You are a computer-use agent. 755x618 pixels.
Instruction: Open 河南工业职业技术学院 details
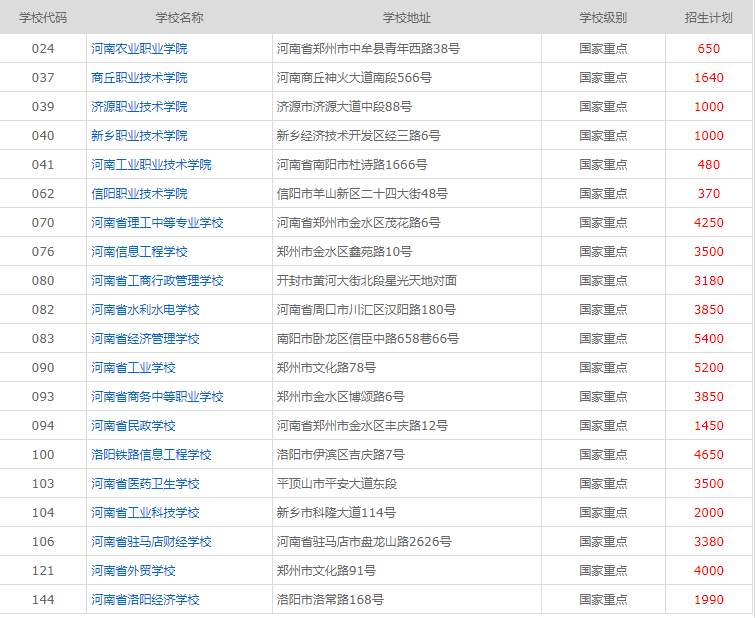point(151,164)
